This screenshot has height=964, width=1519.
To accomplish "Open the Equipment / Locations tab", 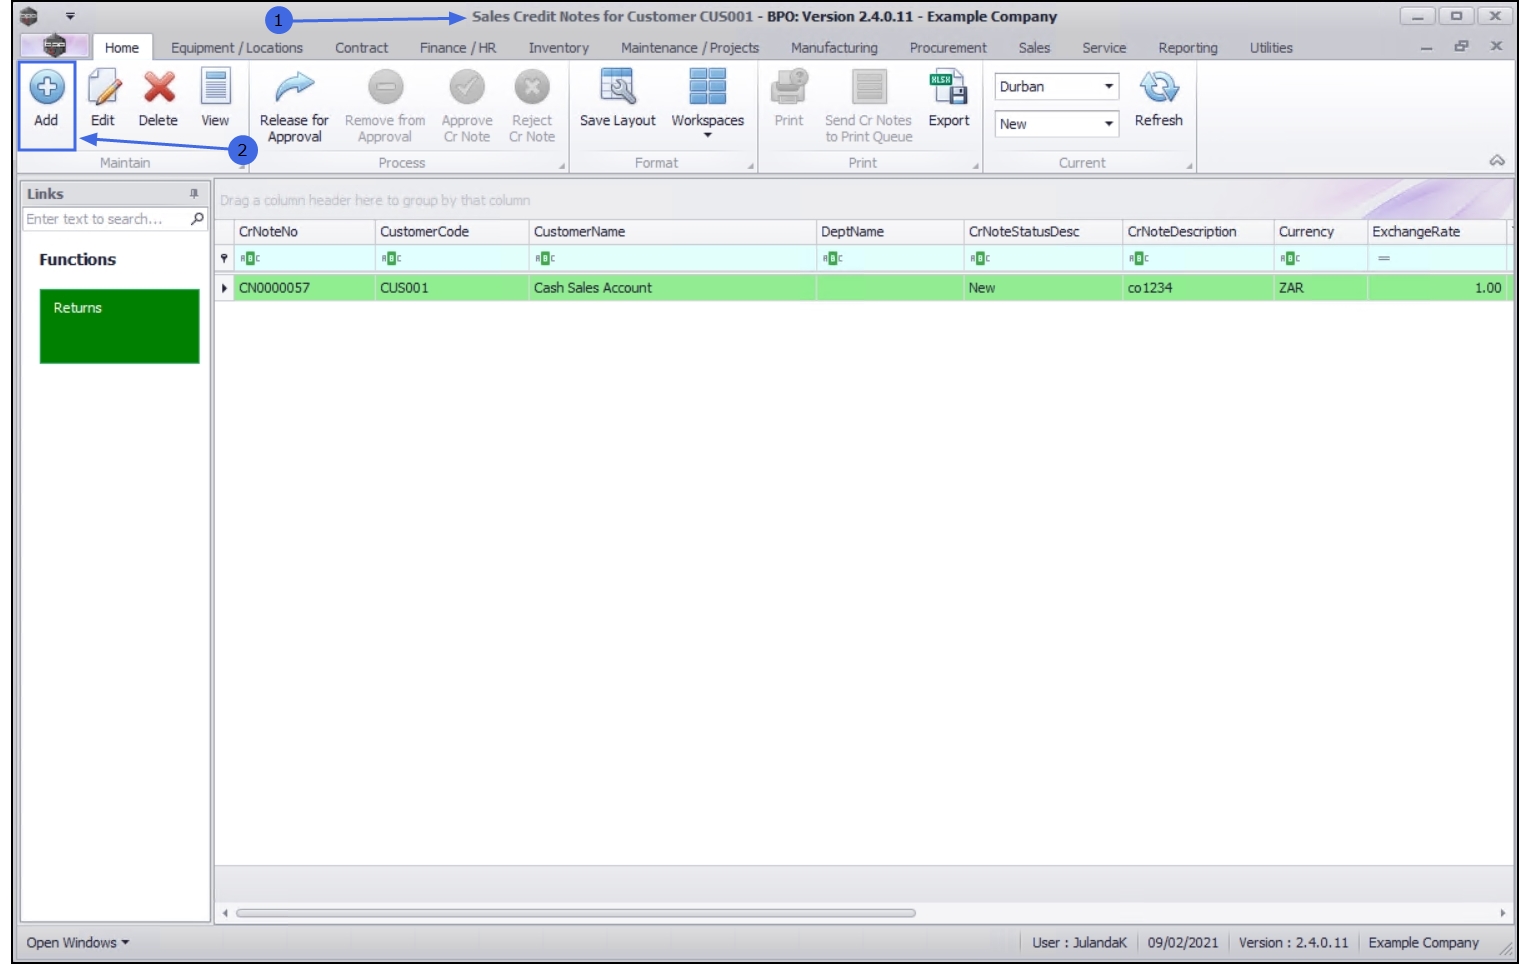I will coord(237,47).
